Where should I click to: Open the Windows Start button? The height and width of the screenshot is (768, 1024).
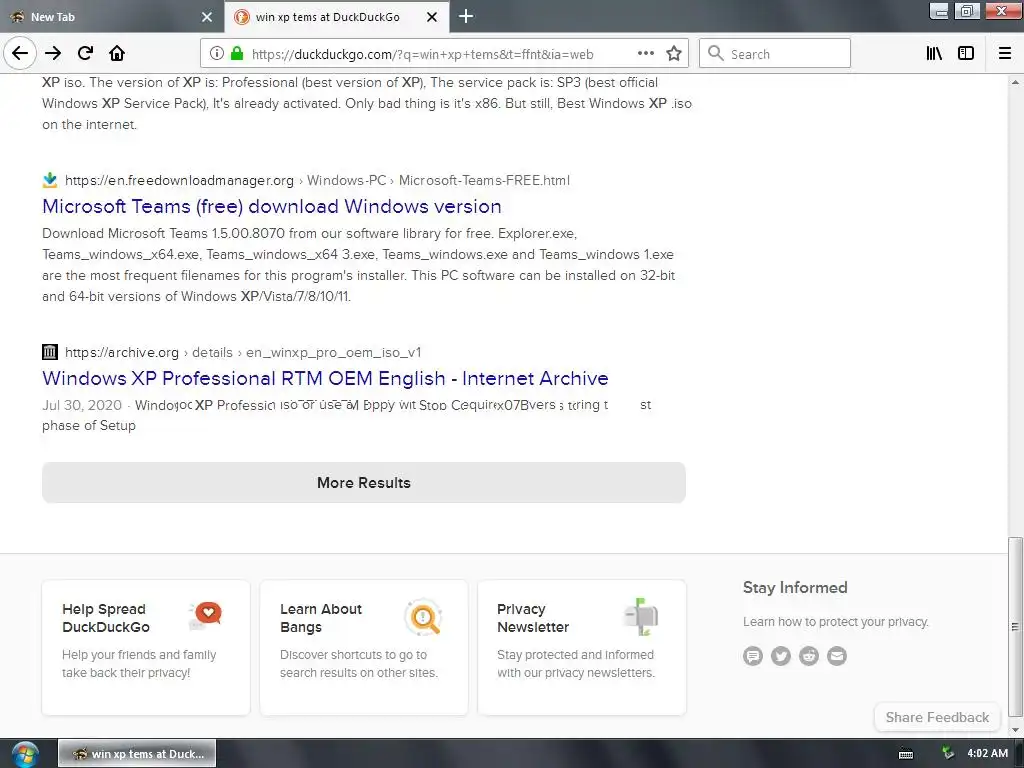25,754
